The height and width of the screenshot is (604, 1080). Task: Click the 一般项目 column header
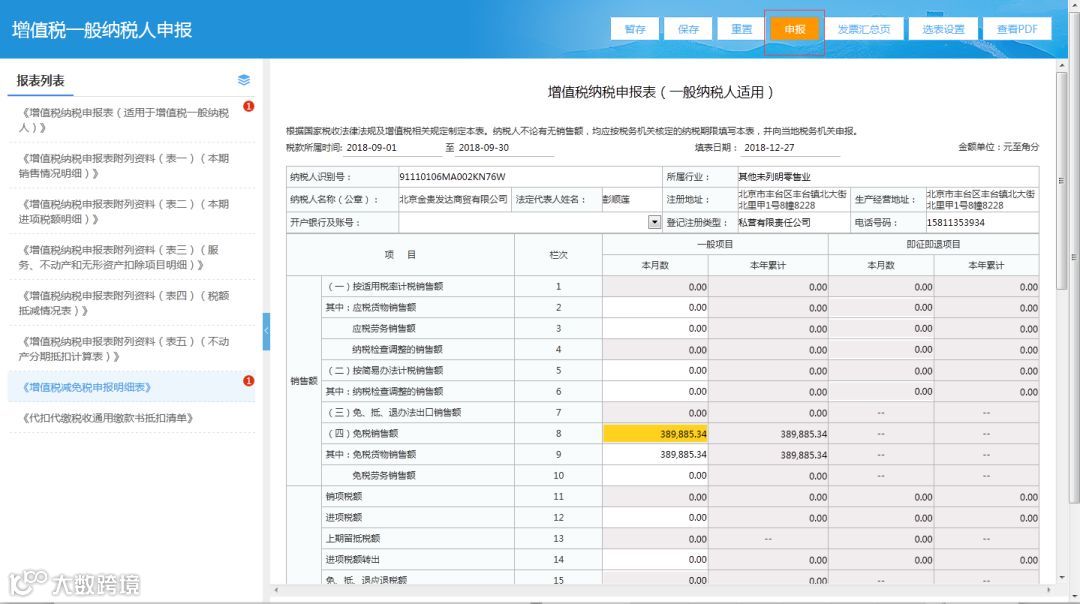[715, 244]
